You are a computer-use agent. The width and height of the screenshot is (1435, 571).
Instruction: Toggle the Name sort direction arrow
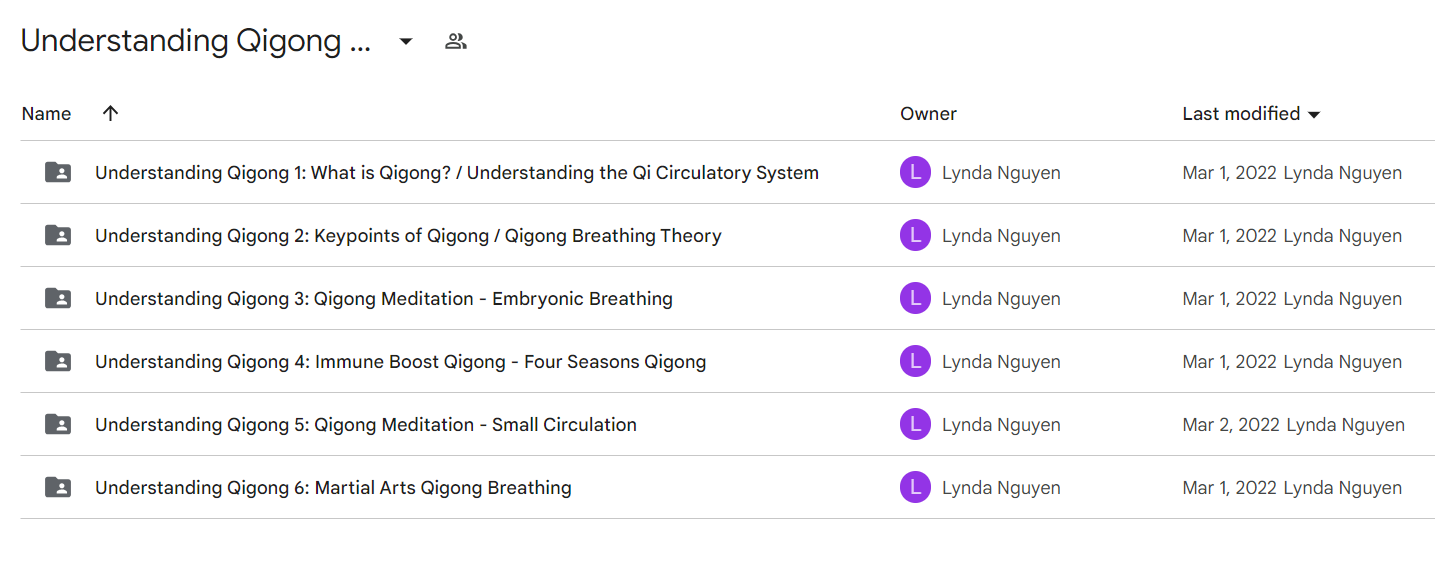pyautogui.click(x=111, y=113)
